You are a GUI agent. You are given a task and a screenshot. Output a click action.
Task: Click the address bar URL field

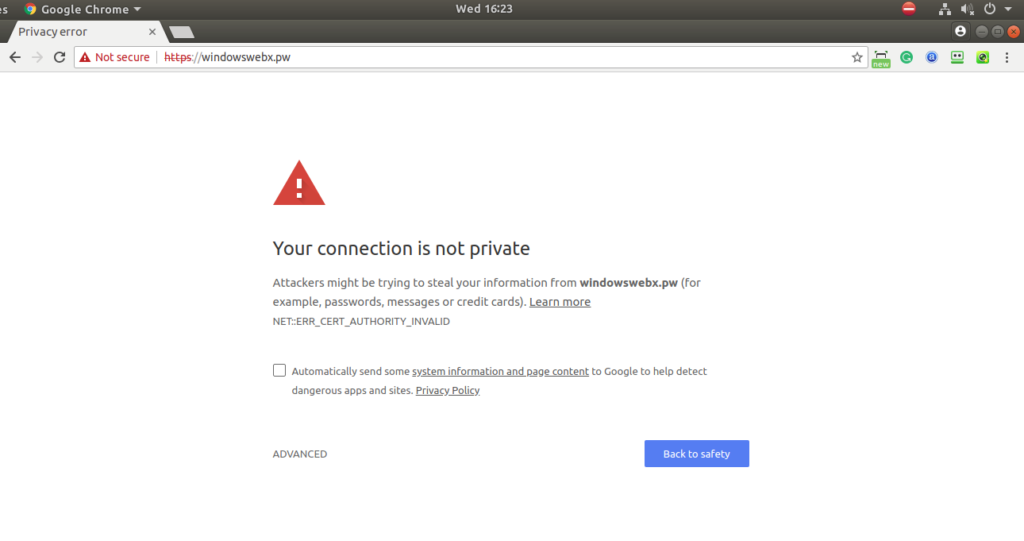(500, 58)
